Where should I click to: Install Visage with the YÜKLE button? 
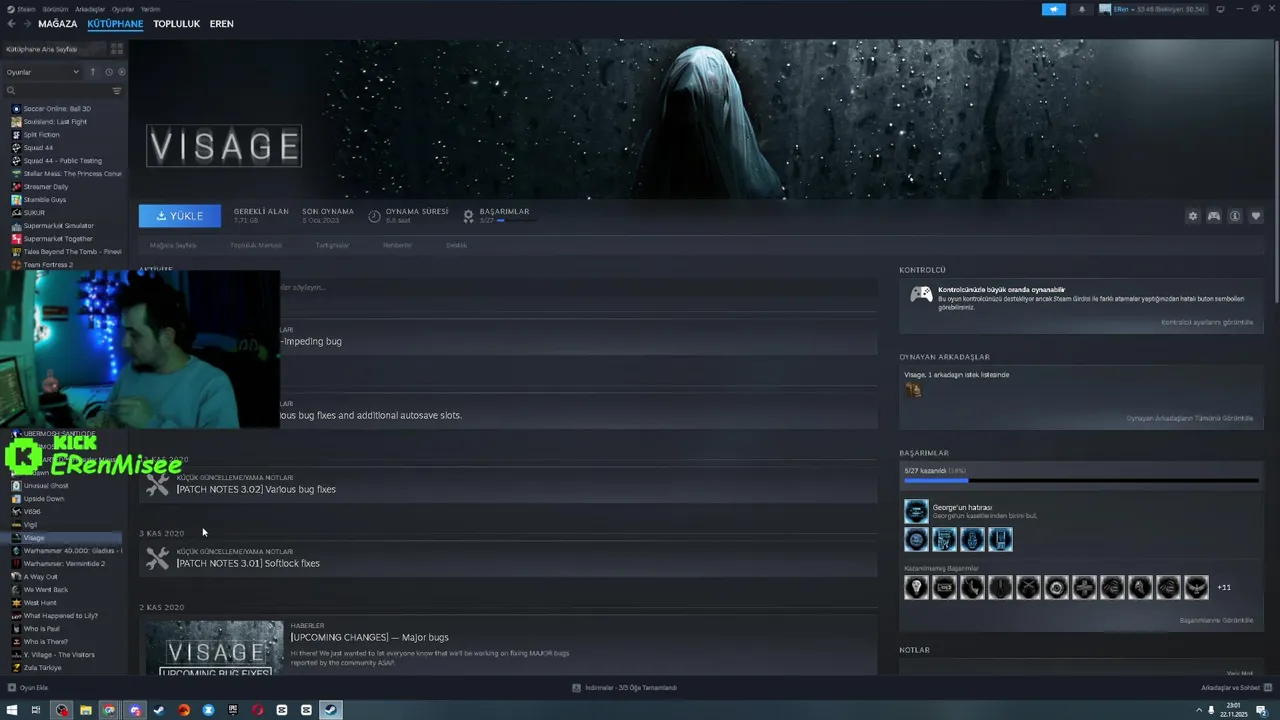[x=180, y=216]
